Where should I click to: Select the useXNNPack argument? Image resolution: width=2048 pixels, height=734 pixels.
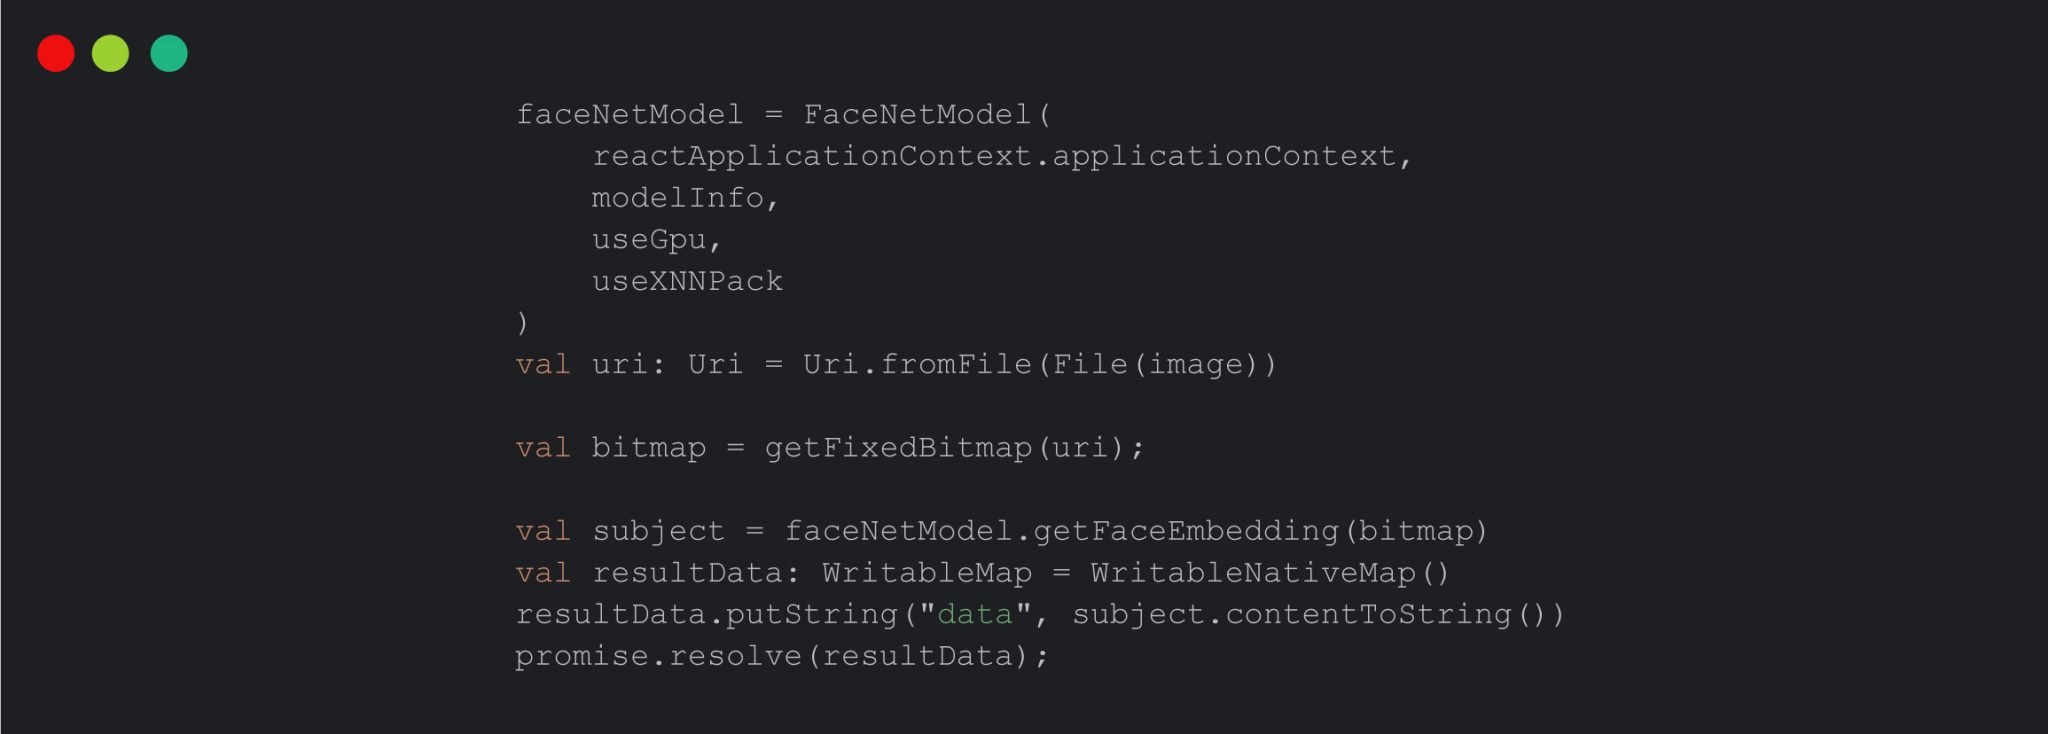click(687, 282)
